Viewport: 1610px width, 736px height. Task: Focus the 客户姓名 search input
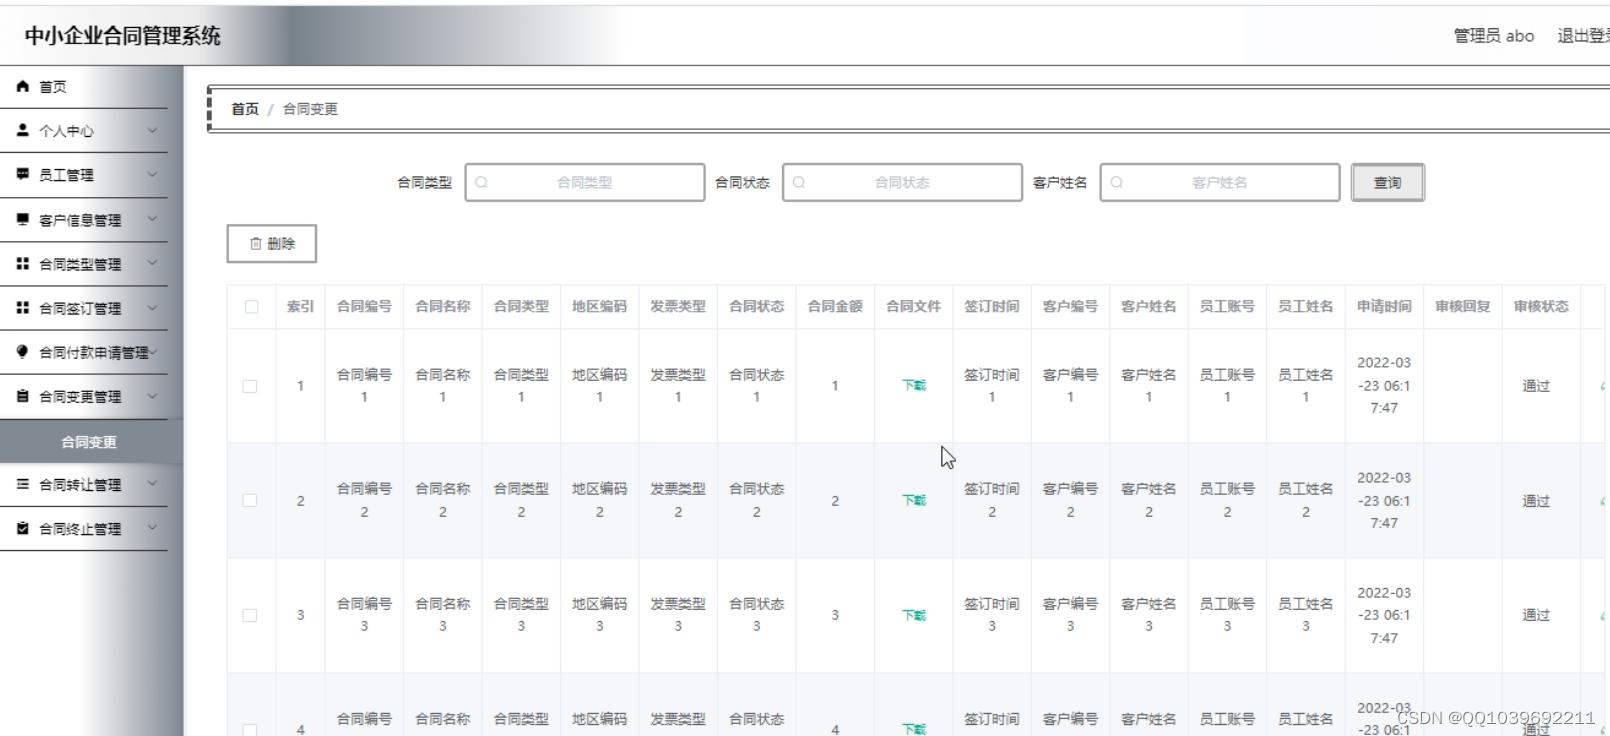pos(1220,183)
